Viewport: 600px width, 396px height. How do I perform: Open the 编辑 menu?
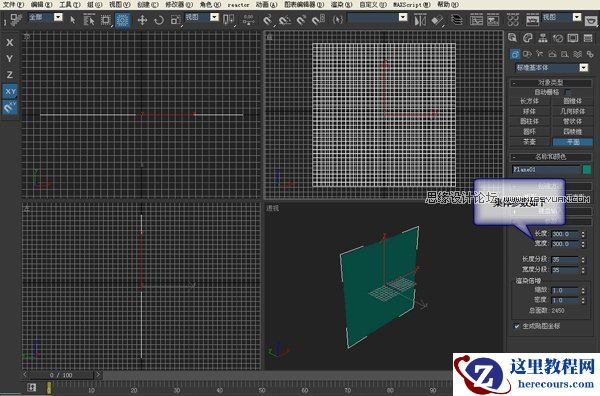(x=41, y=5)
